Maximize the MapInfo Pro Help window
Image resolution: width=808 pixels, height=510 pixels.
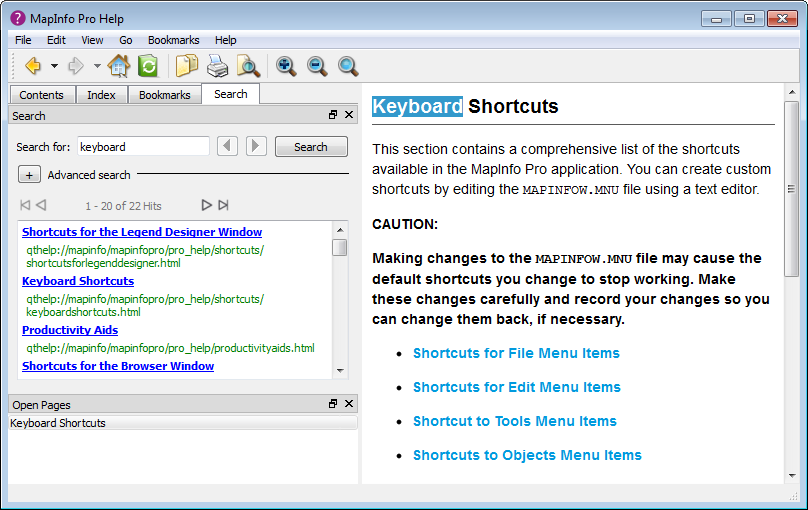(749, 19)
